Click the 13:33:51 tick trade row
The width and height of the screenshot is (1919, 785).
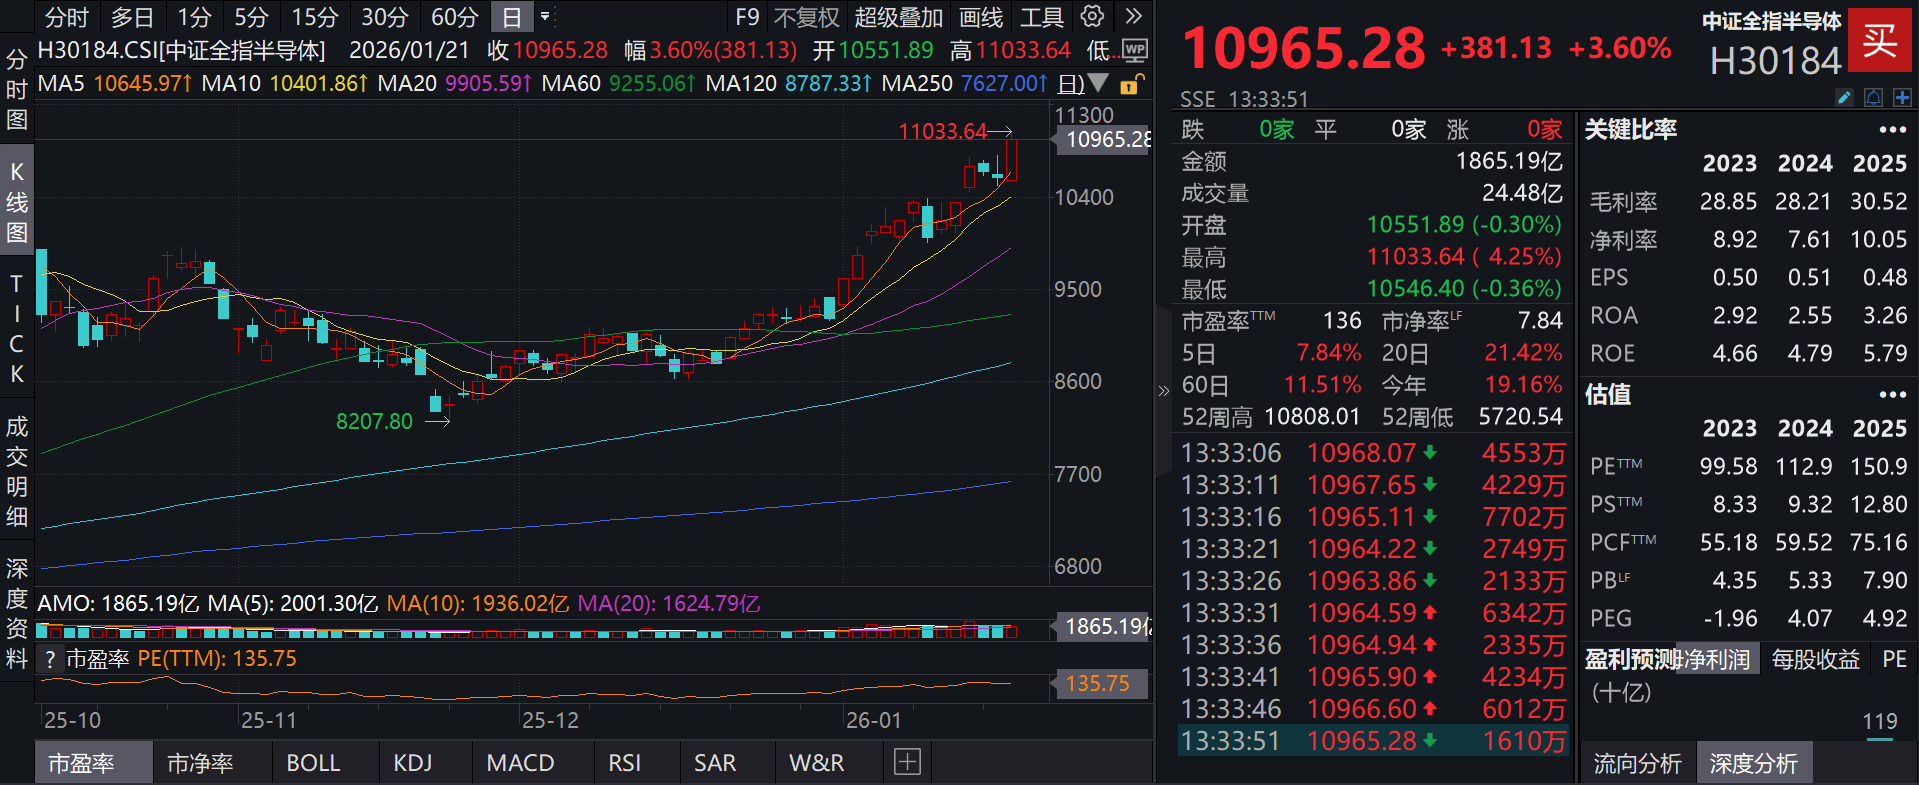tap(1372, 741)
